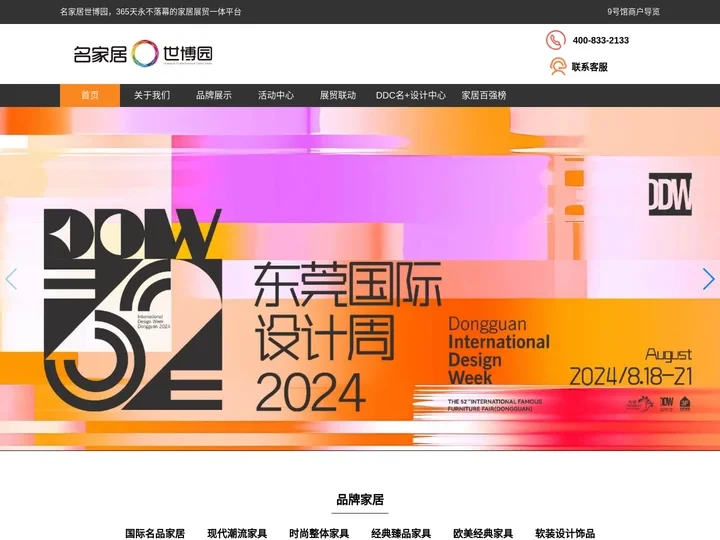Viewport: 720px width, 540px height.
Task: Open 家居百强榜 nav item
Action: [x=484, y=95]
